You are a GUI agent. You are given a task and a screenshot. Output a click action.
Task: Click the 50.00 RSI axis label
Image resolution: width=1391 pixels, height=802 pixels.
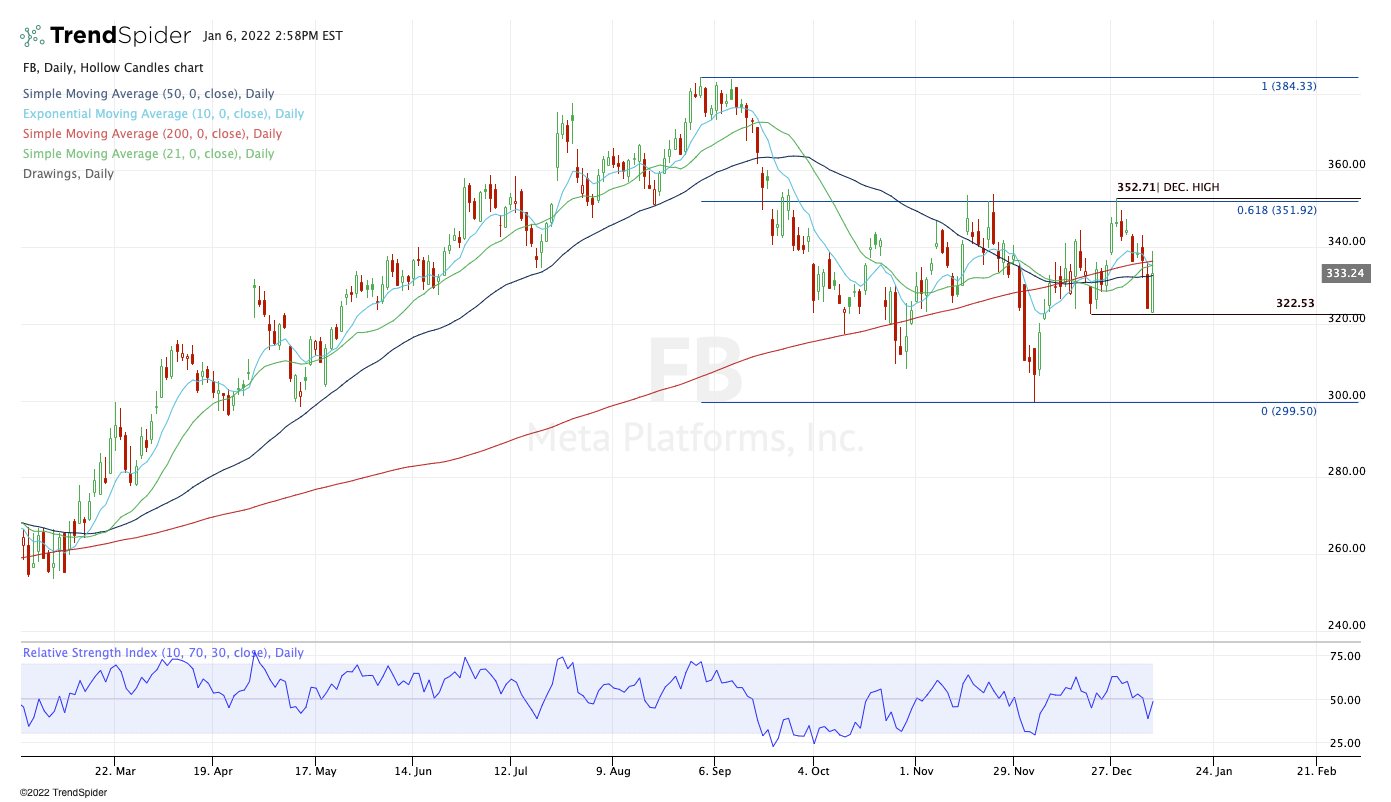(x=1345, y=700)
